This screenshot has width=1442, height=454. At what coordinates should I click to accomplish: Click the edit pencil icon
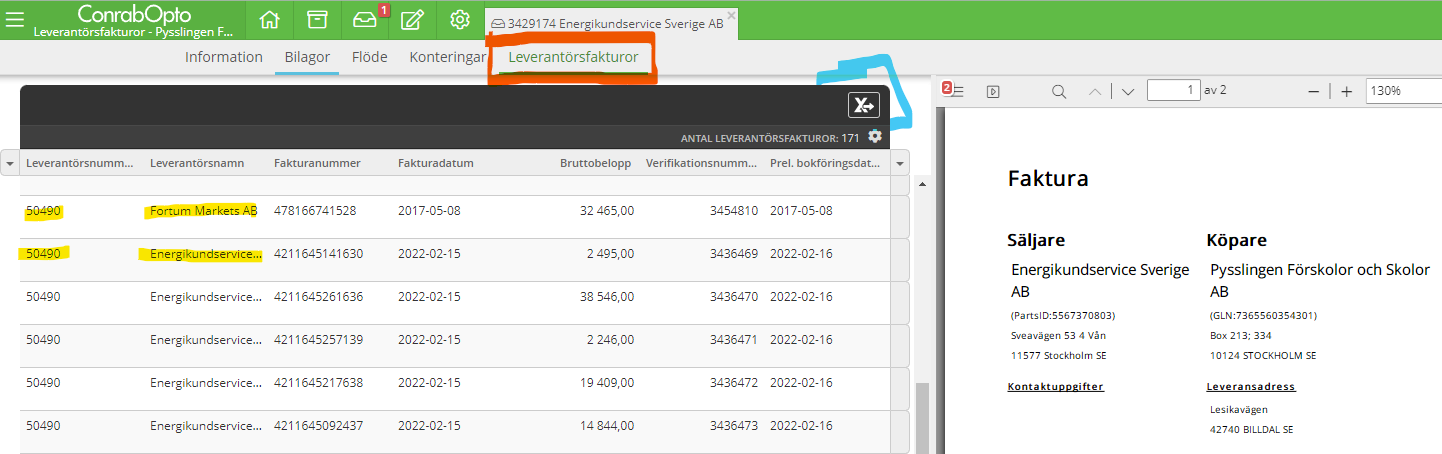point(411,21)
